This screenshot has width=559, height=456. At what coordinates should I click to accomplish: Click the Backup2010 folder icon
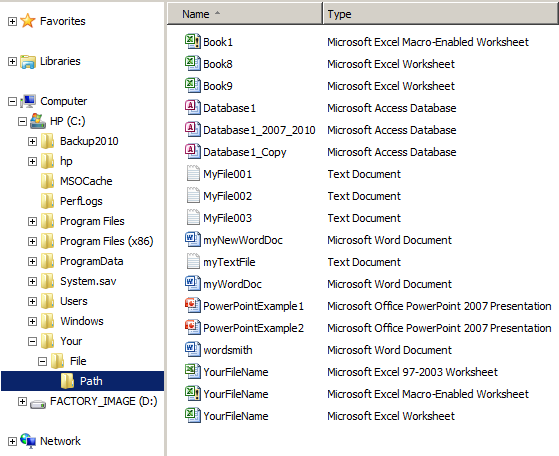(47, 141)
